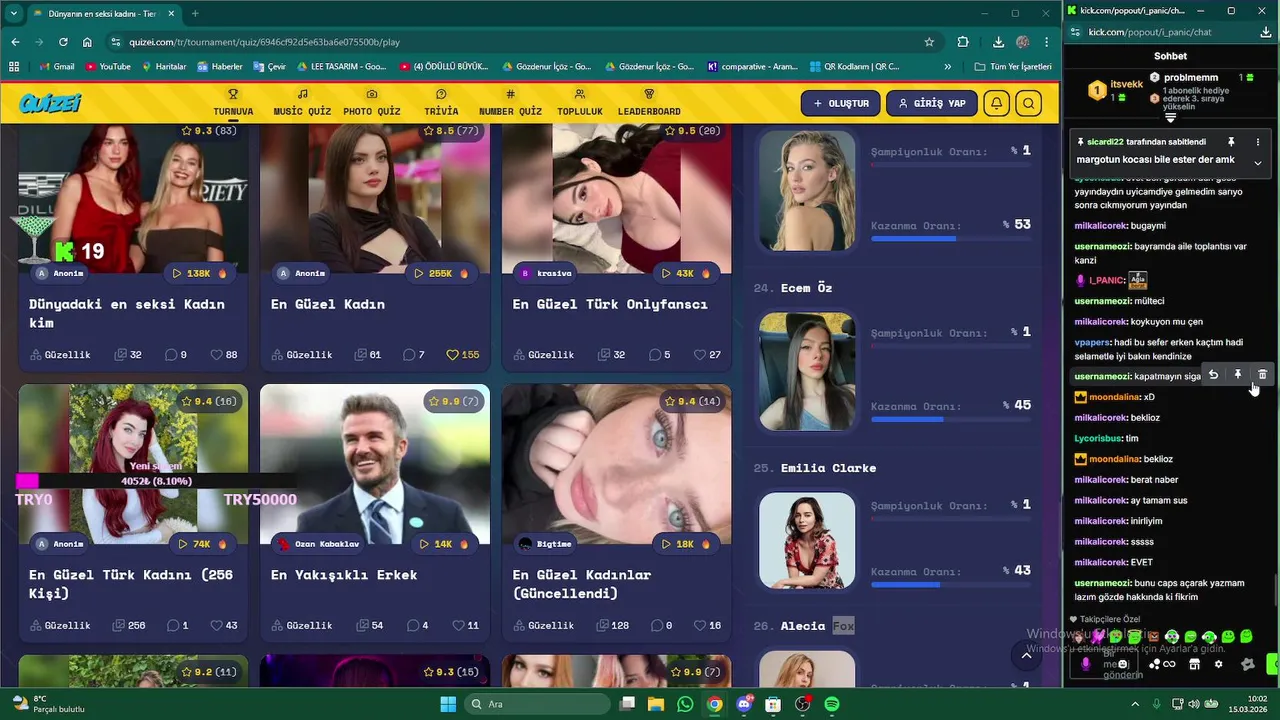Reload the quizei page
1280x720 pixels.
coord(63,42)
